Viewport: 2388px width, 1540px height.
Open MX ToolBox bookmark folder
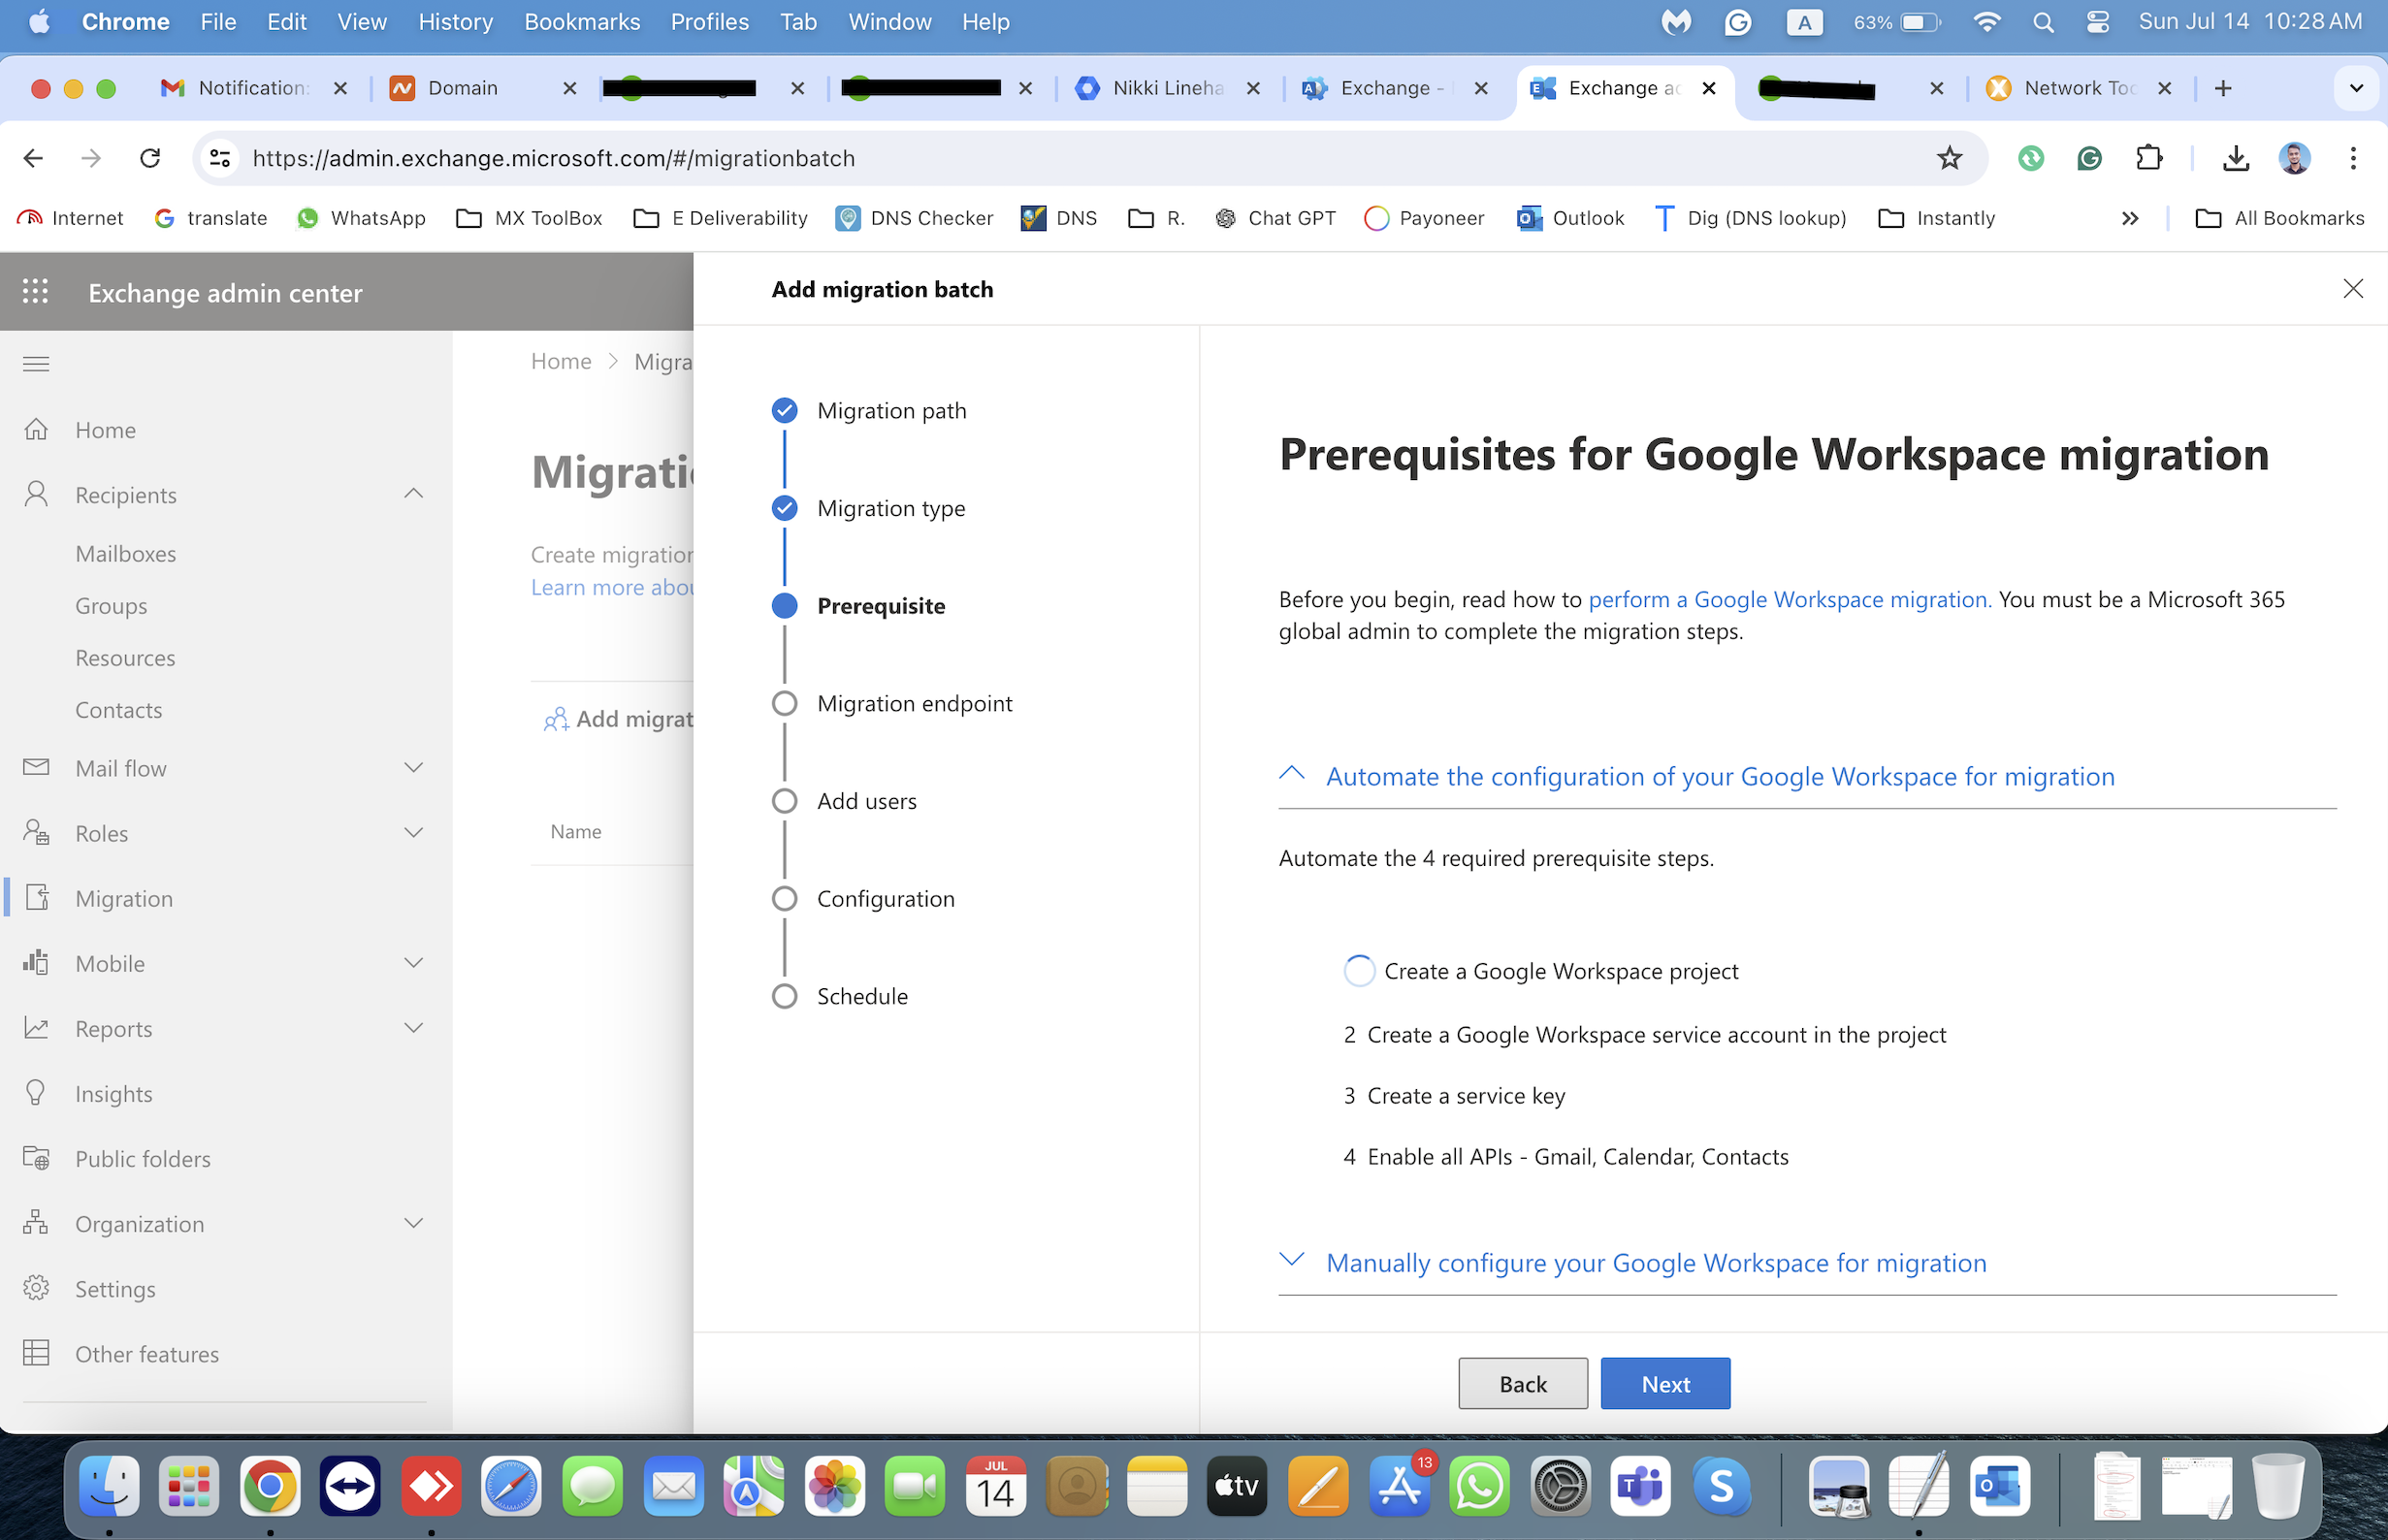click(530, 218)
